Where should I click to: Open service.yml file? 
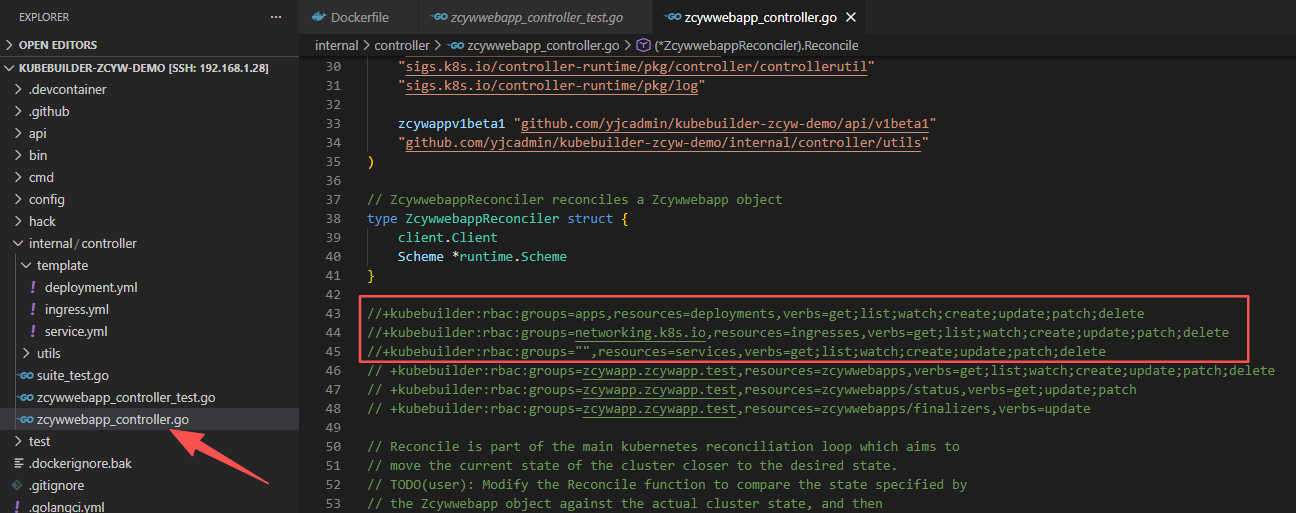(x=76, y=331)
